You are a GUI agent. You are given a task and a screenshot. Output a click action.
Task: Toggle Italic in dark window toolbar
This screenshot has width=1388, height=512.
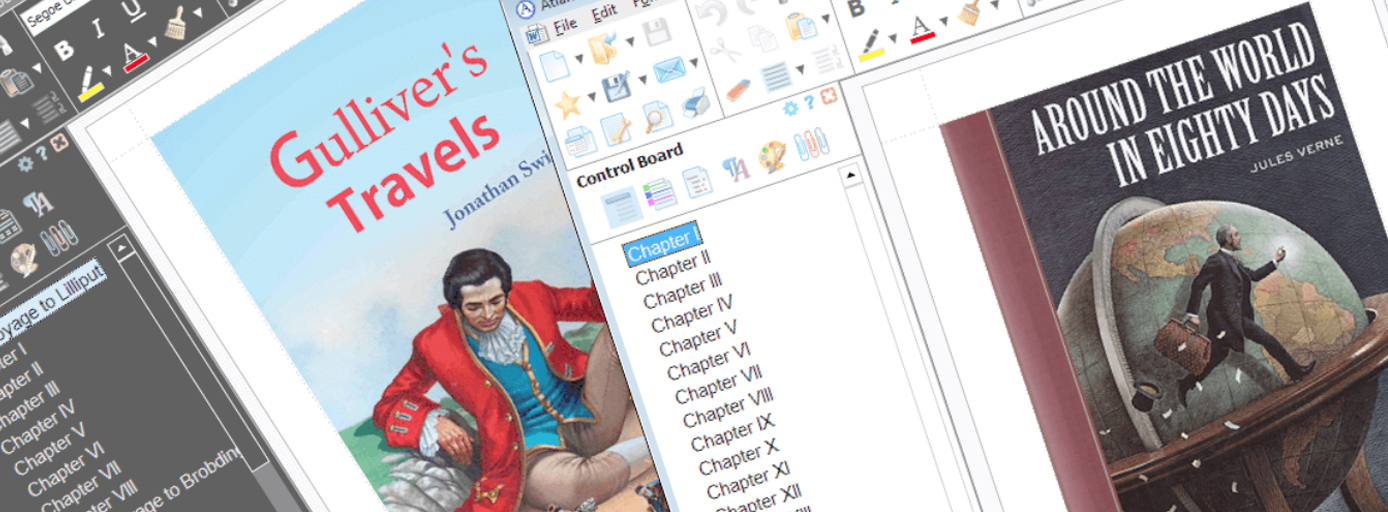99,29
